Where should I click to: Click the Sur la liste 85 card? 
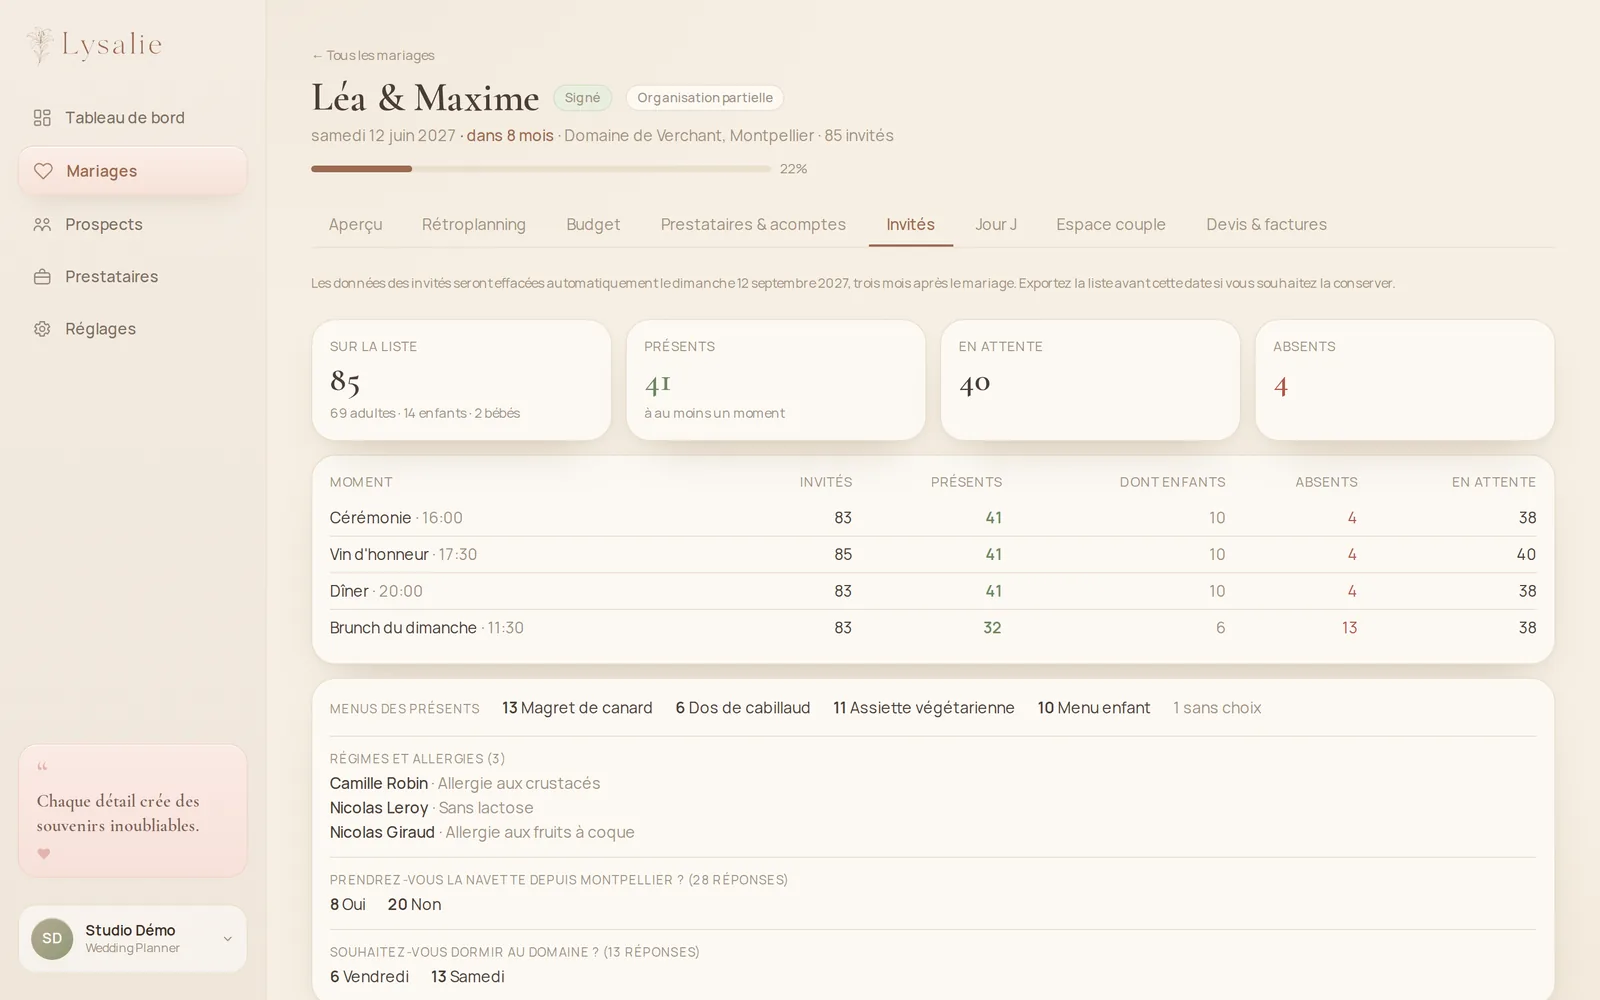(461, 380)
